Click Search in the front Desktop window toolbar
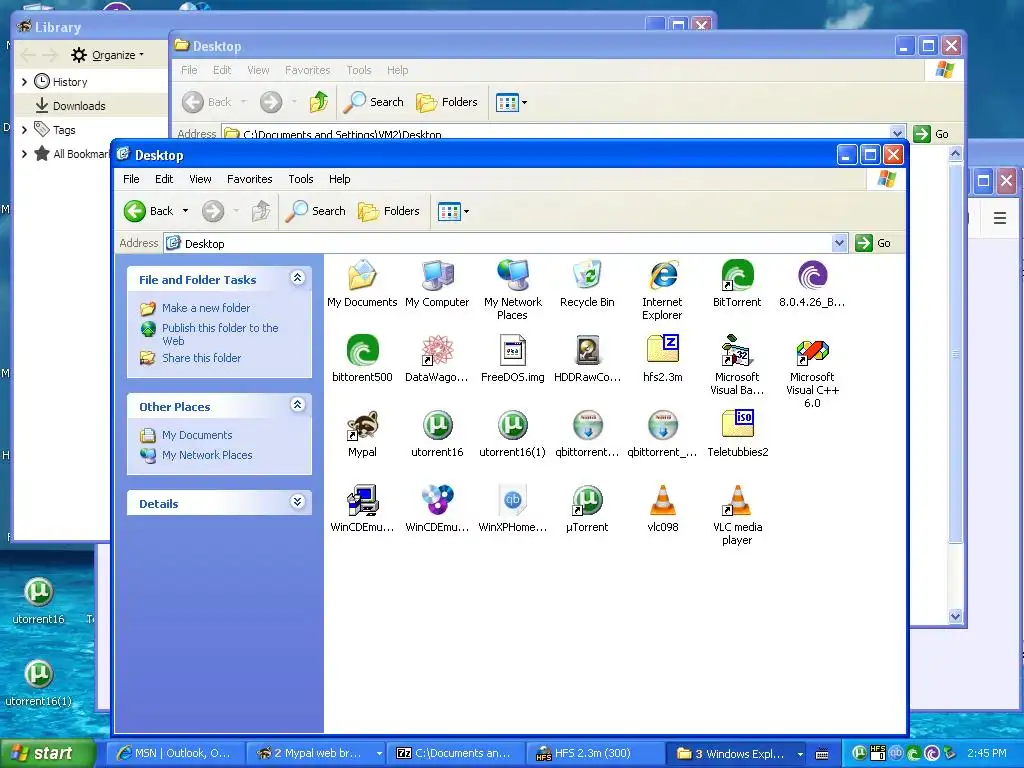Viewport: 1024px width, 768px height. (x=317, y=211)
